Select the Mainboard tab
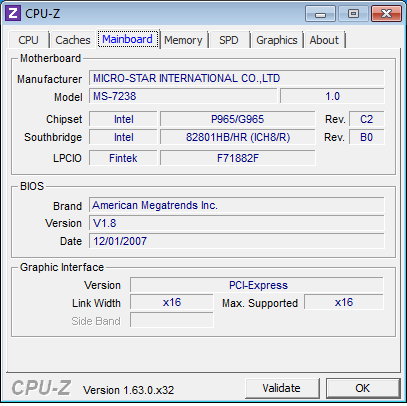This screenshot has height=406, width=407. pyautogui.click(x=127, y=39)
